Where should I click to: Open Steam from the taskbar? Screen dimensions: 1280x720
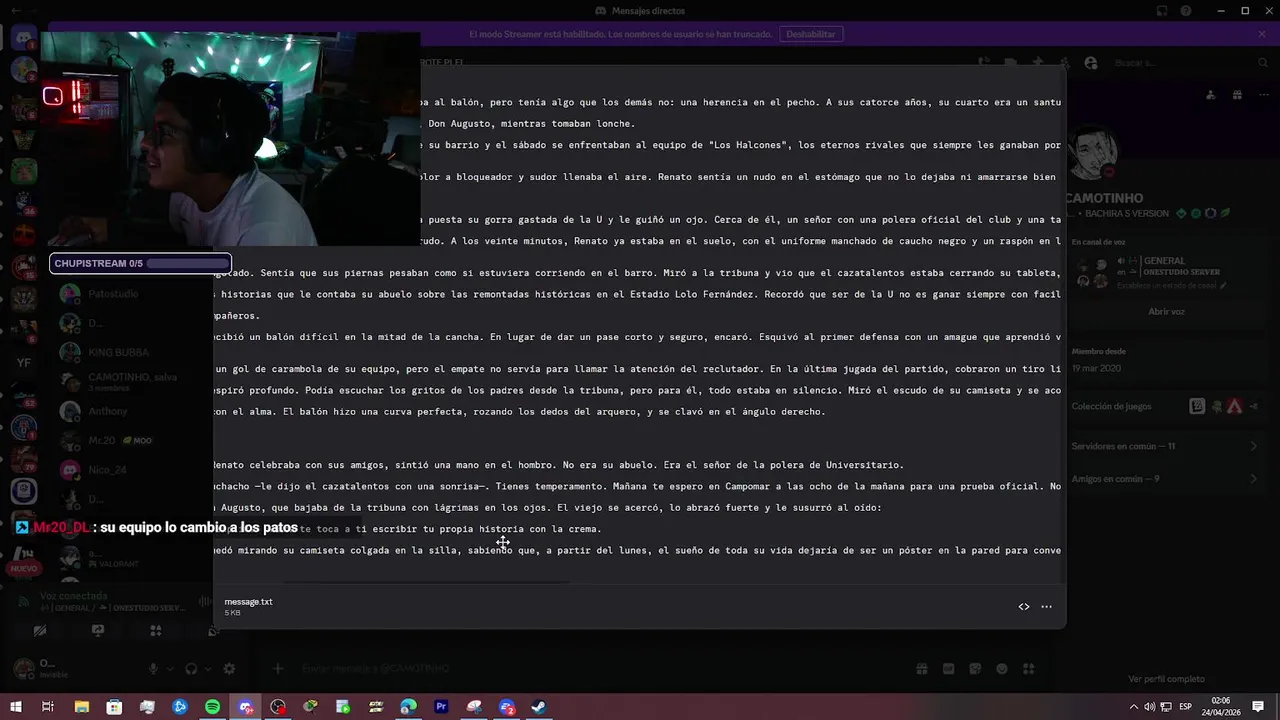[538, 707]
